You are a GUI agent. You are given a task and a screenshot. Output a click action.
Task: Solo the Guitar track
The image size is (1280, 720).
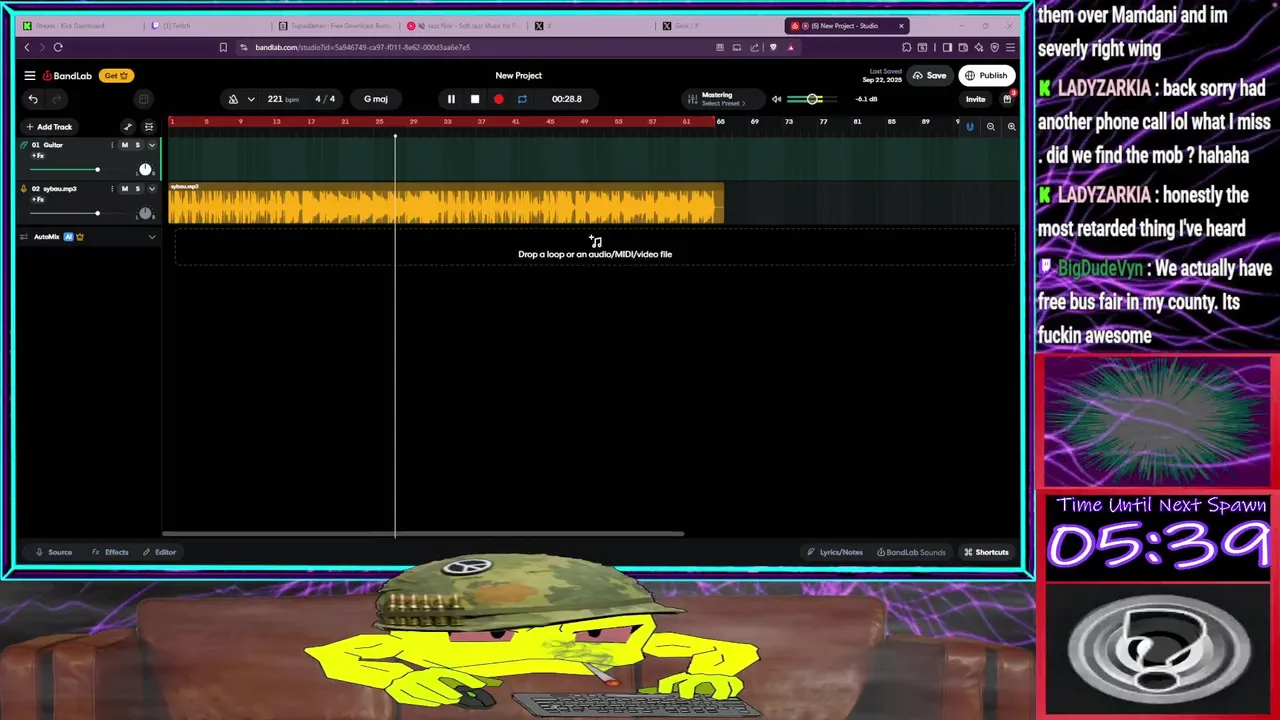[x=138, y=145]
